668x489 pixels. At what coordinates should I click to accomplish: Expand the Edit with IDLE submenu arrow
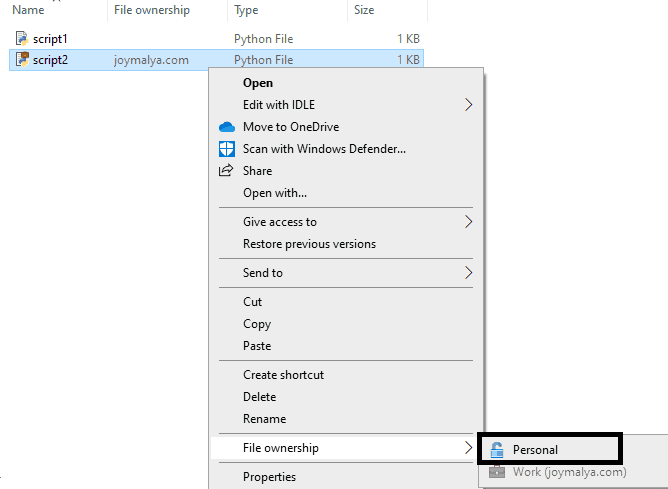pos(468,105)
